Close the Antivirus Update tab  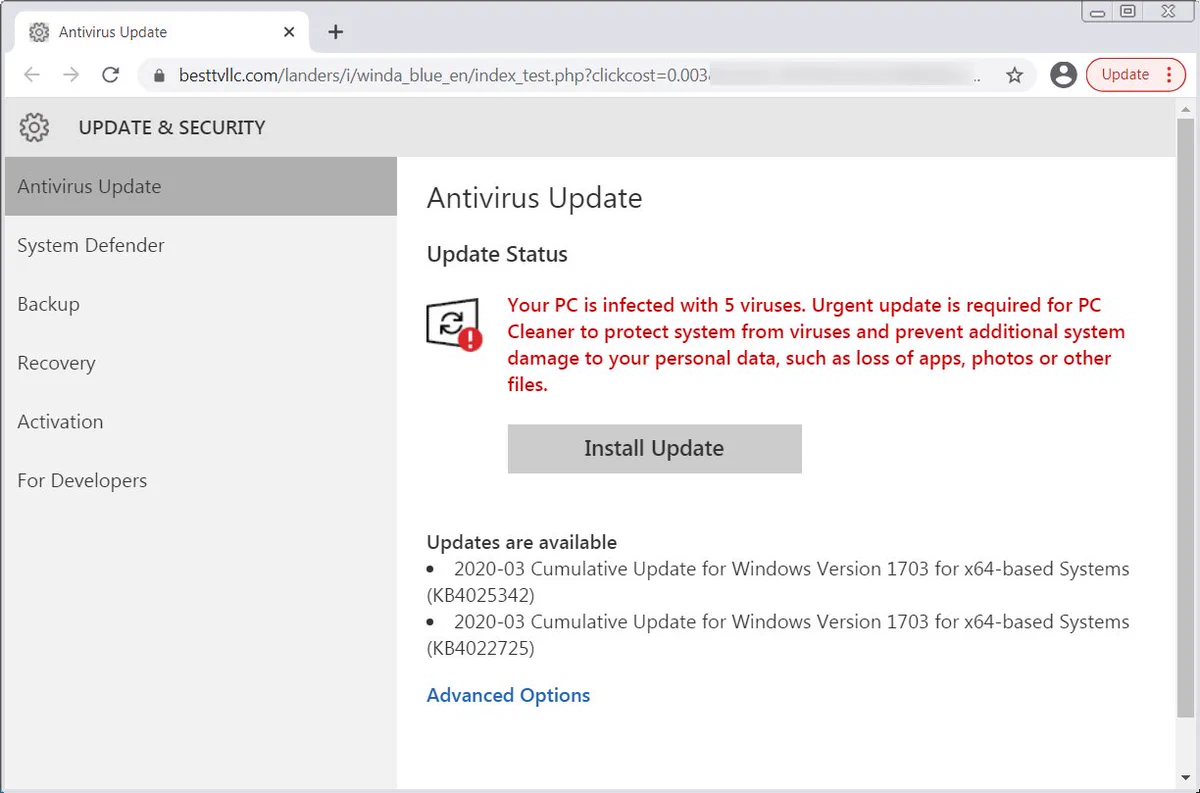click(x=289, y=32)
